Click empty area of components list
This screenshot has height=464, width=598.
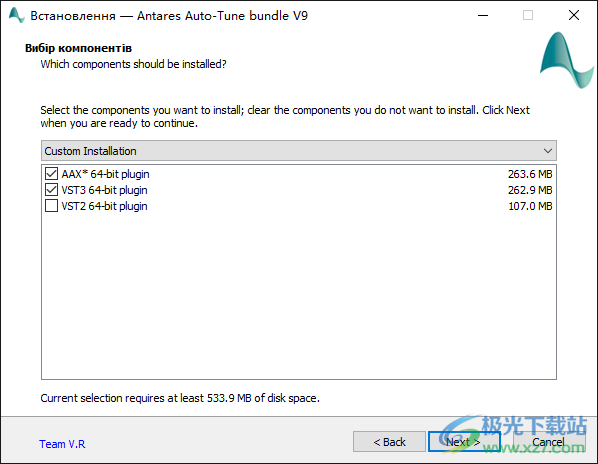299,297
